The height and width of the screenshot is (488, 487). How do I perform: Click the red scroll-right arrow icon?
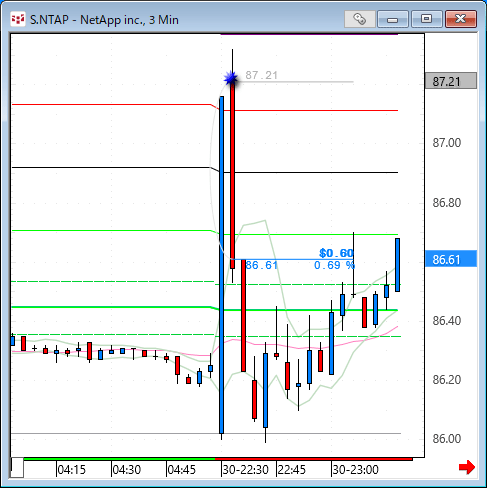467,467
